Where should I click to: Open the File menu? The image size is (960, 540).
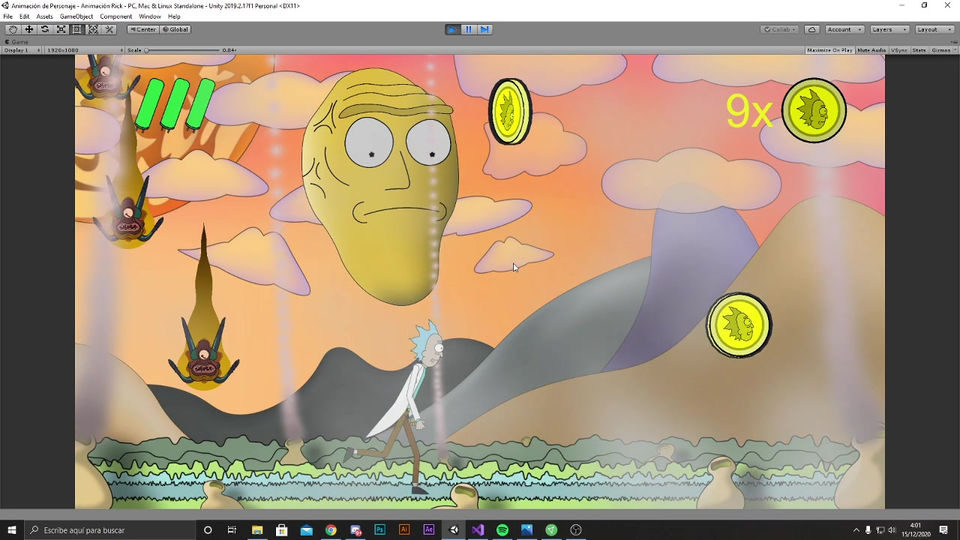coord(8,17)
